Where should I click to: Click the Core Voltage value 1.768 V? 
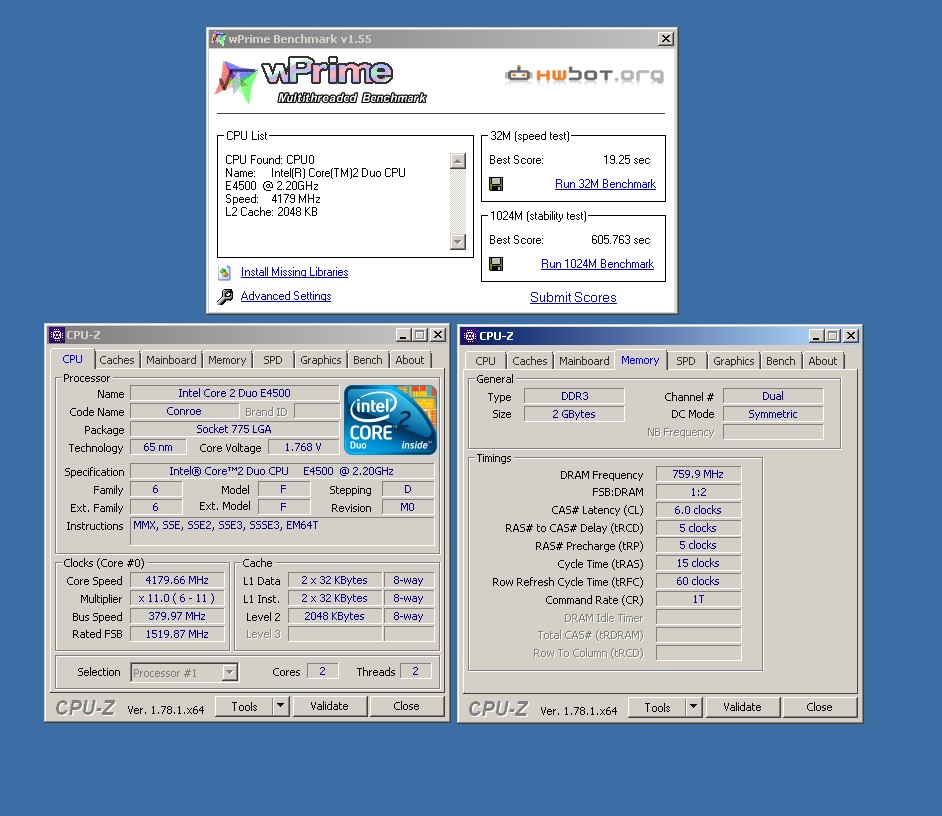303,448
